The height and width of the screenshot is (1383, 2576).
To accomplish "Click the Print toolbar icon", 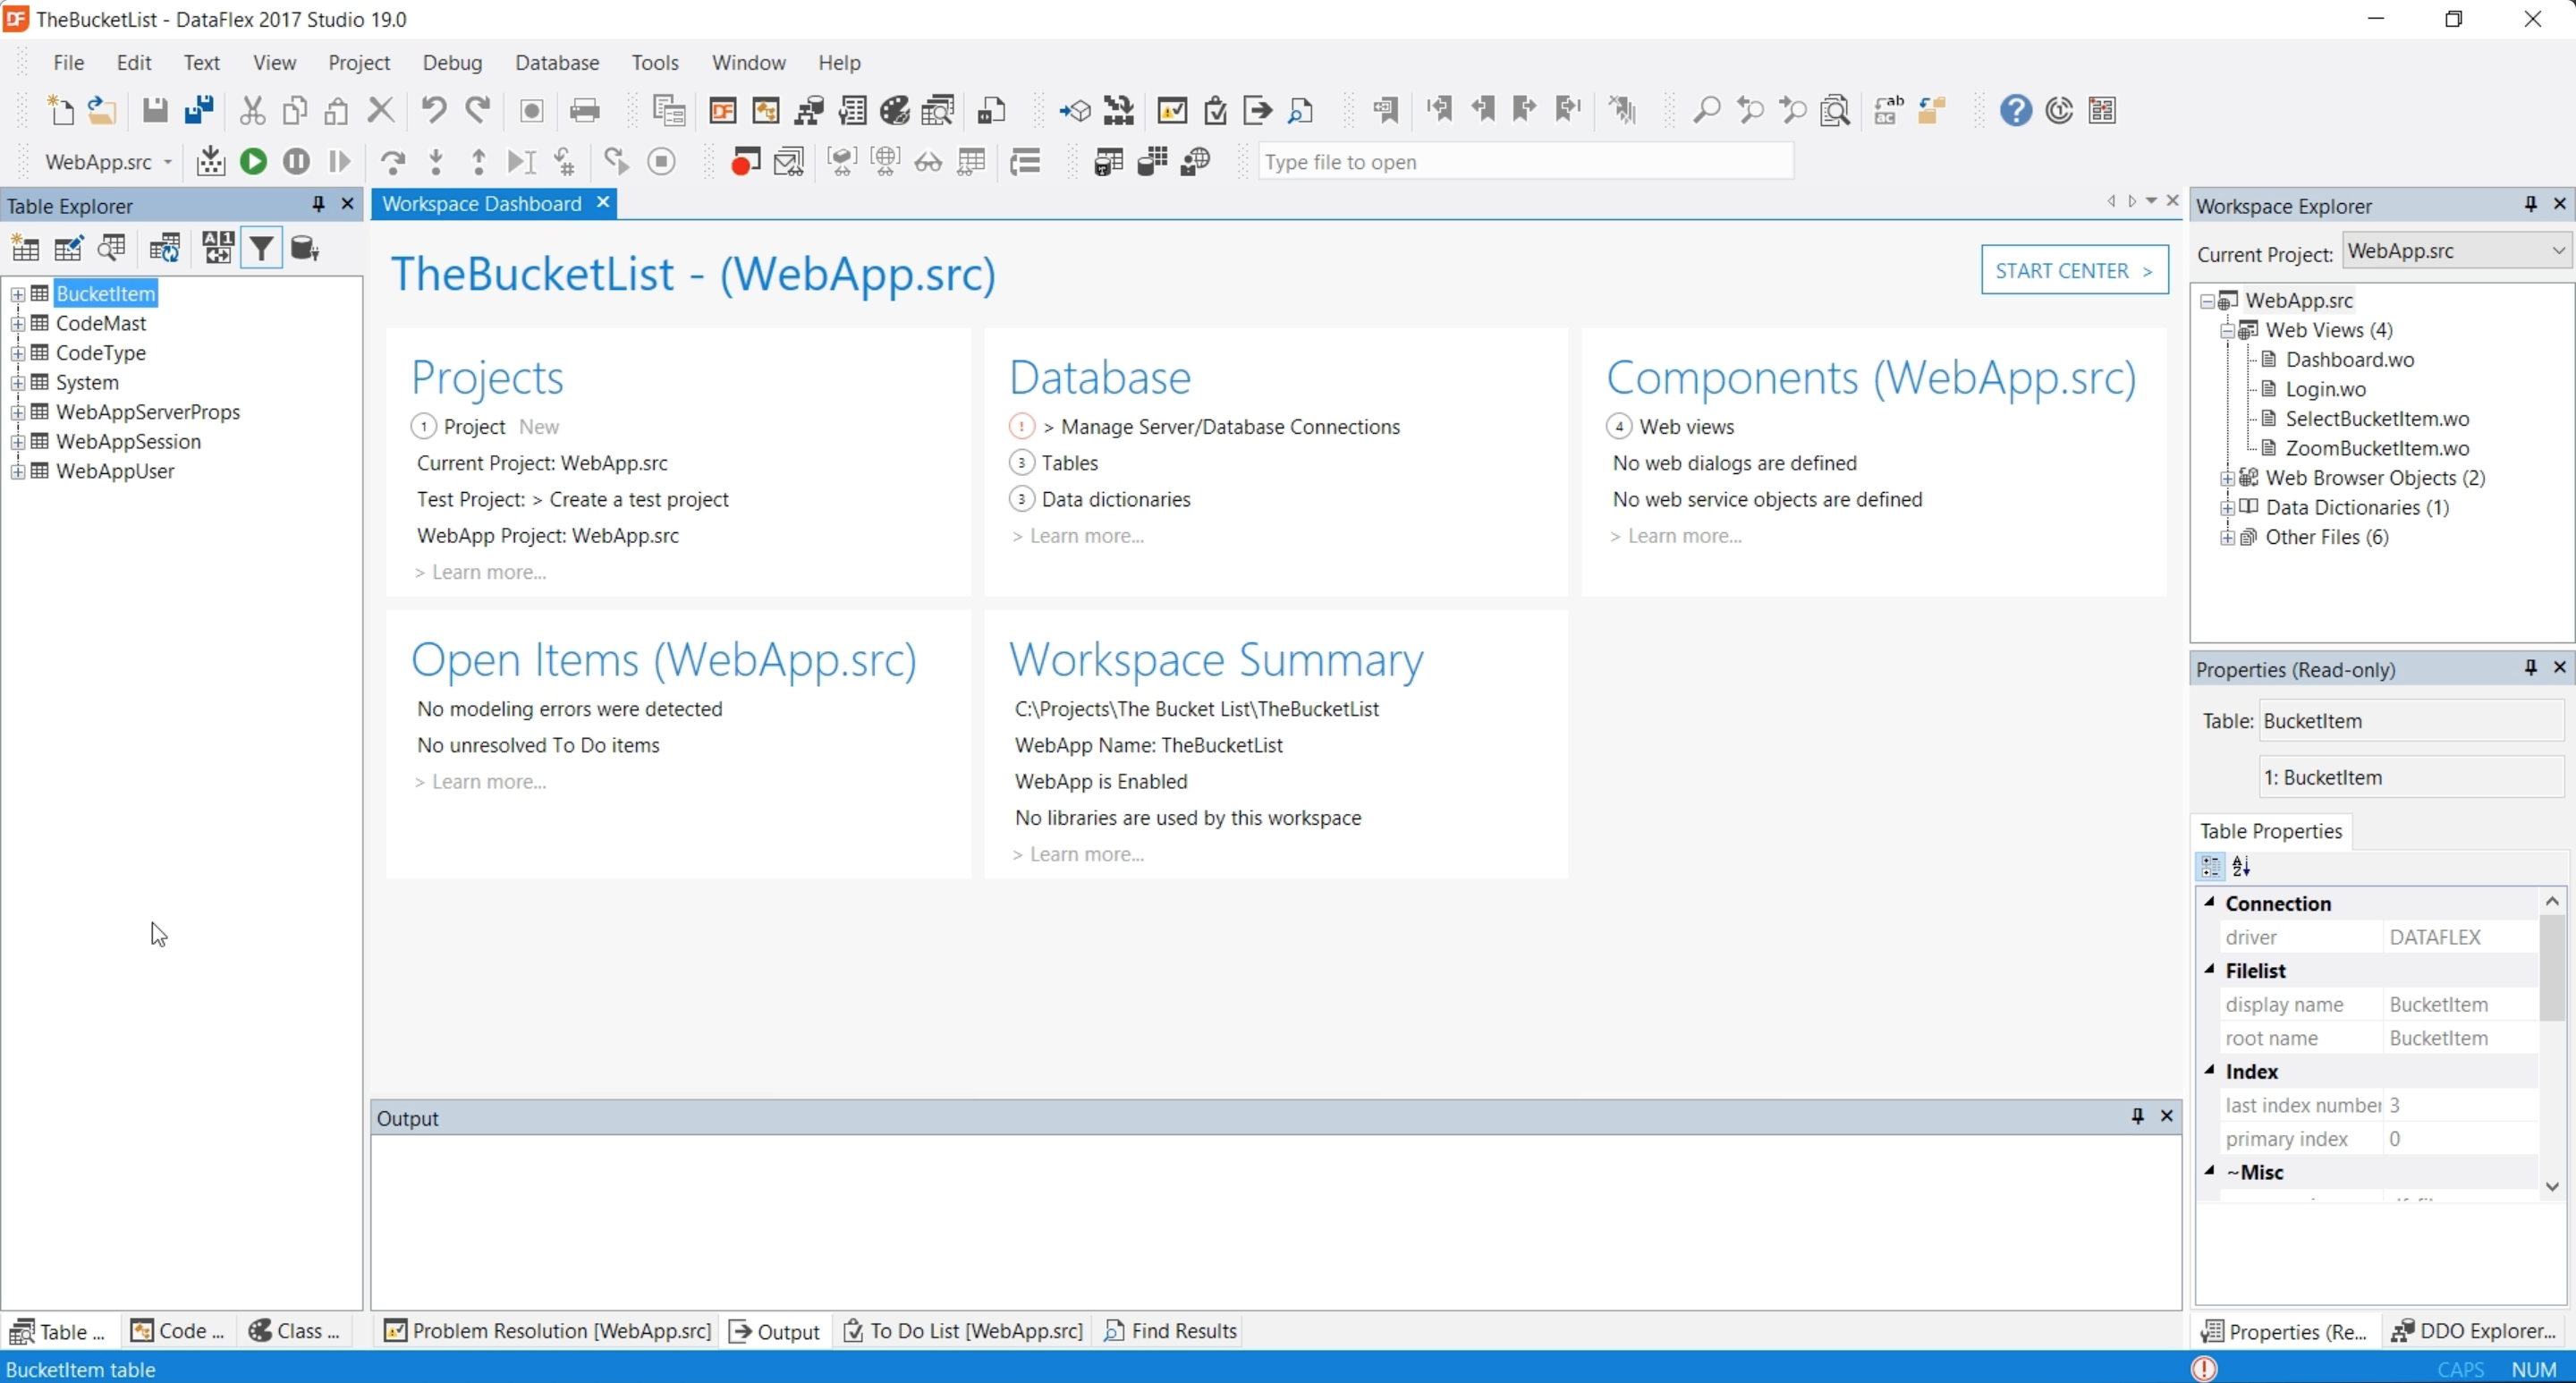I will coord(584,110).
